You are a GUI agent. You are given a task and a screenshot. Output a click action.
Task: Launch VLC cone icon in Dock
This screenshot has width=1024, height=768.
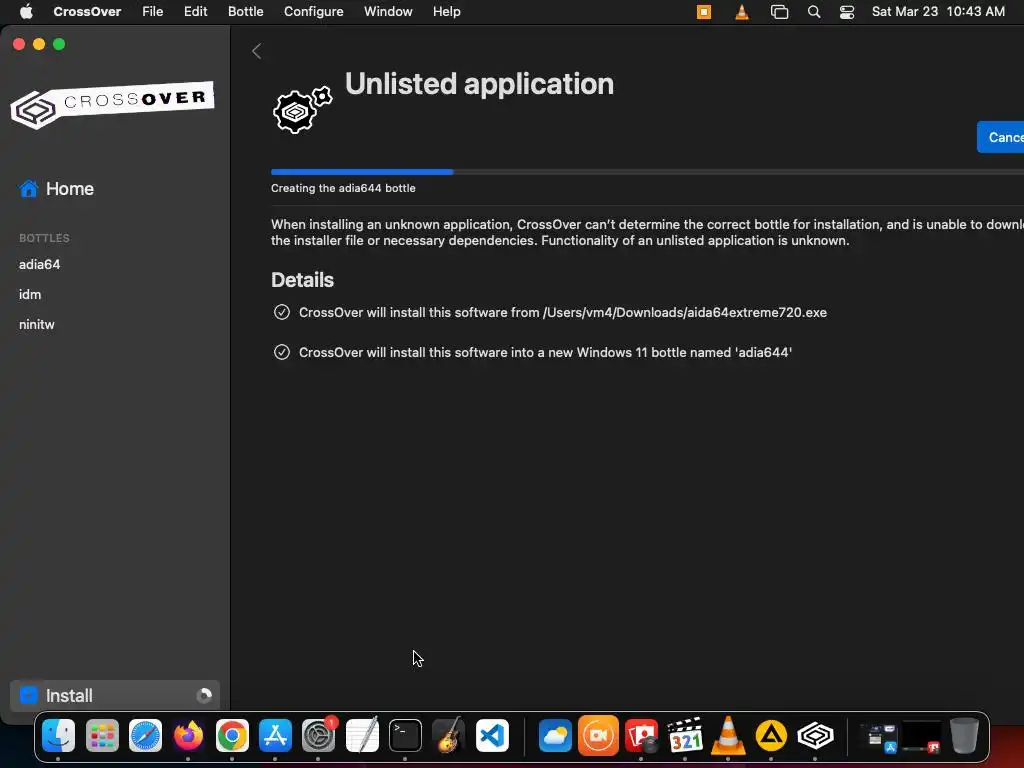point(728,735)
